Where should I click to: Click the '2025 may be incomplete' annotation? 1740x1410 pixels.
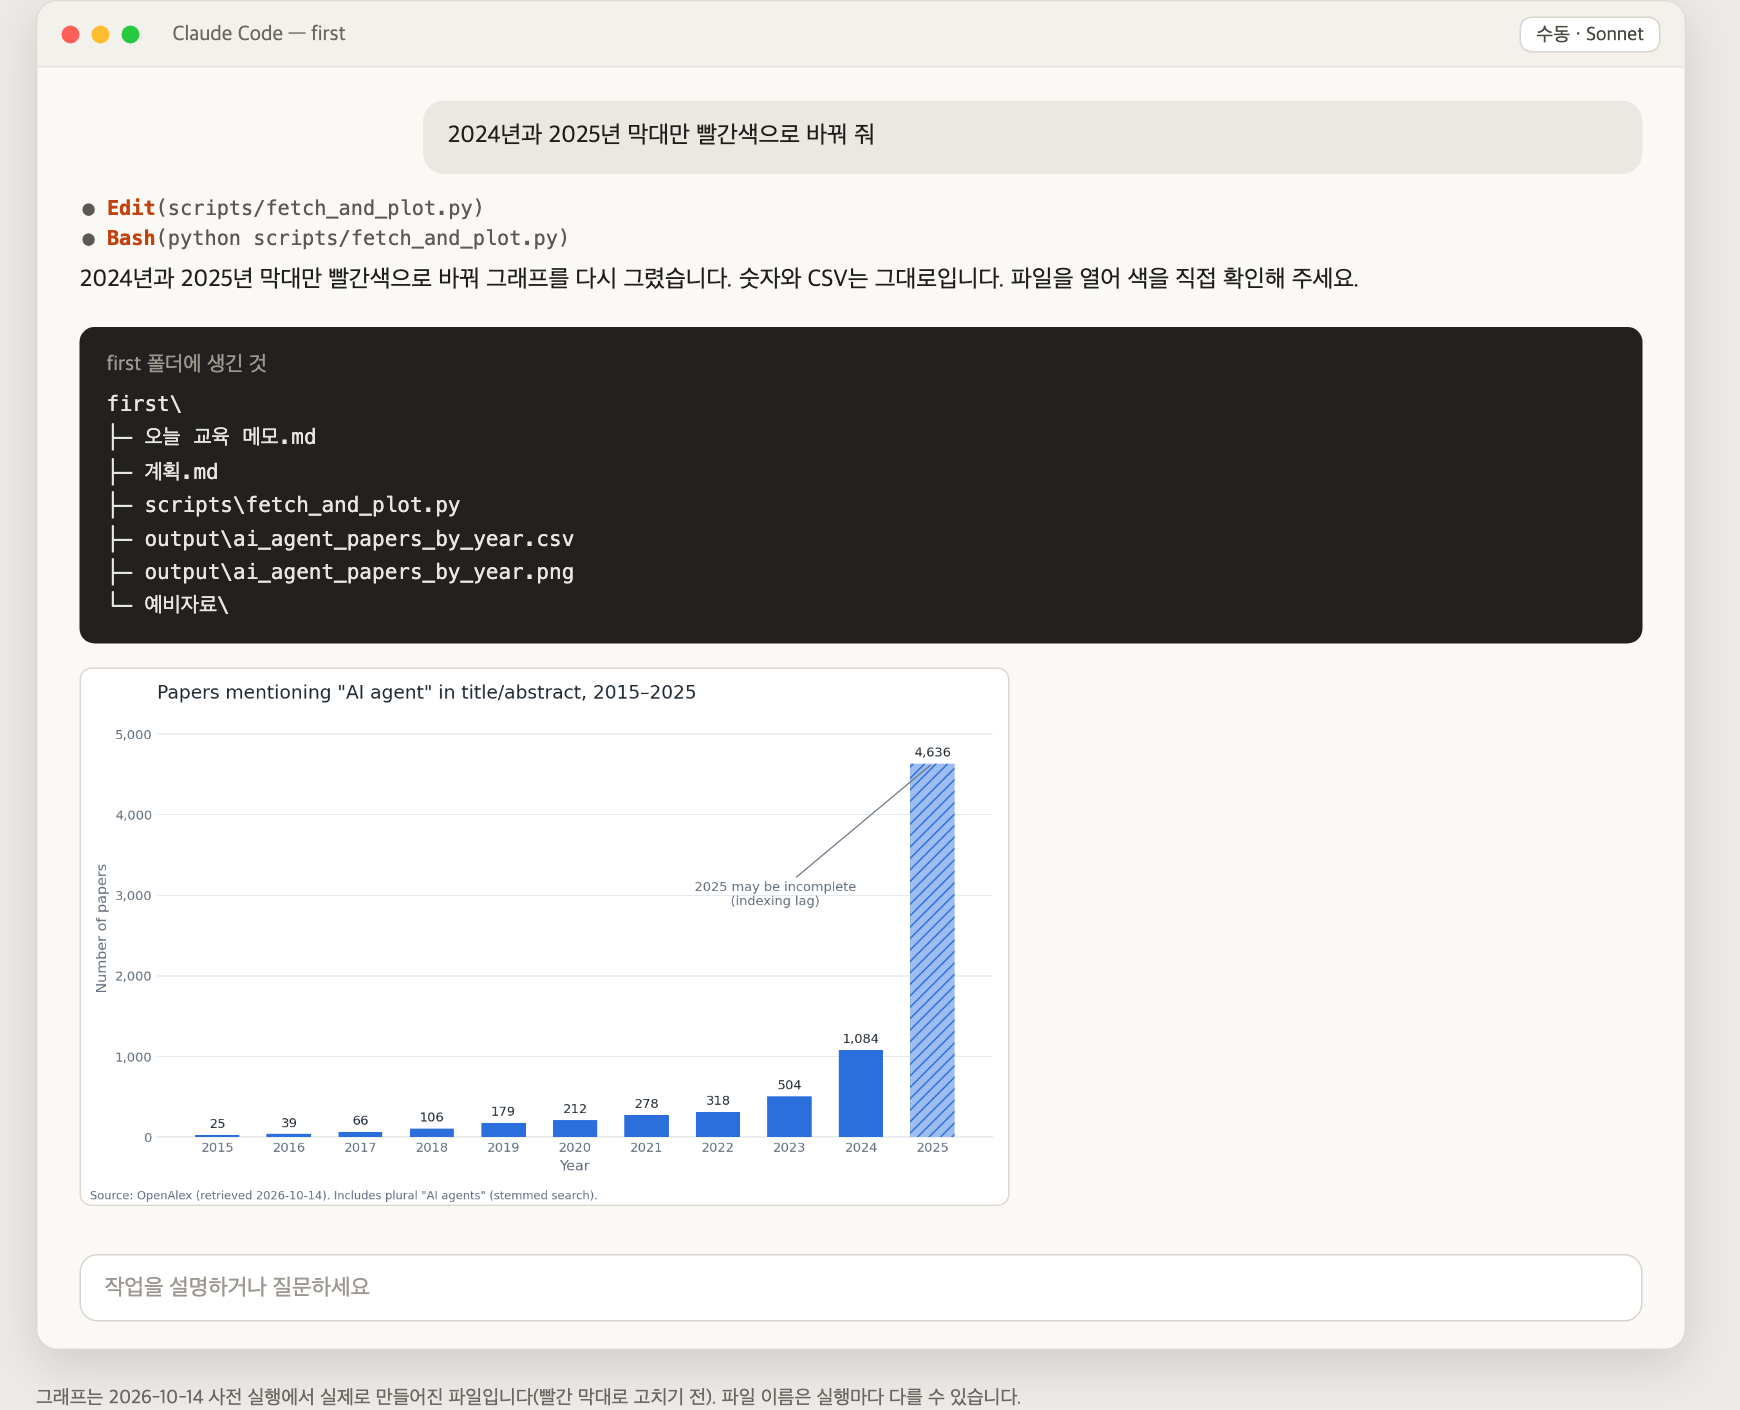click(x=775, y=893)
